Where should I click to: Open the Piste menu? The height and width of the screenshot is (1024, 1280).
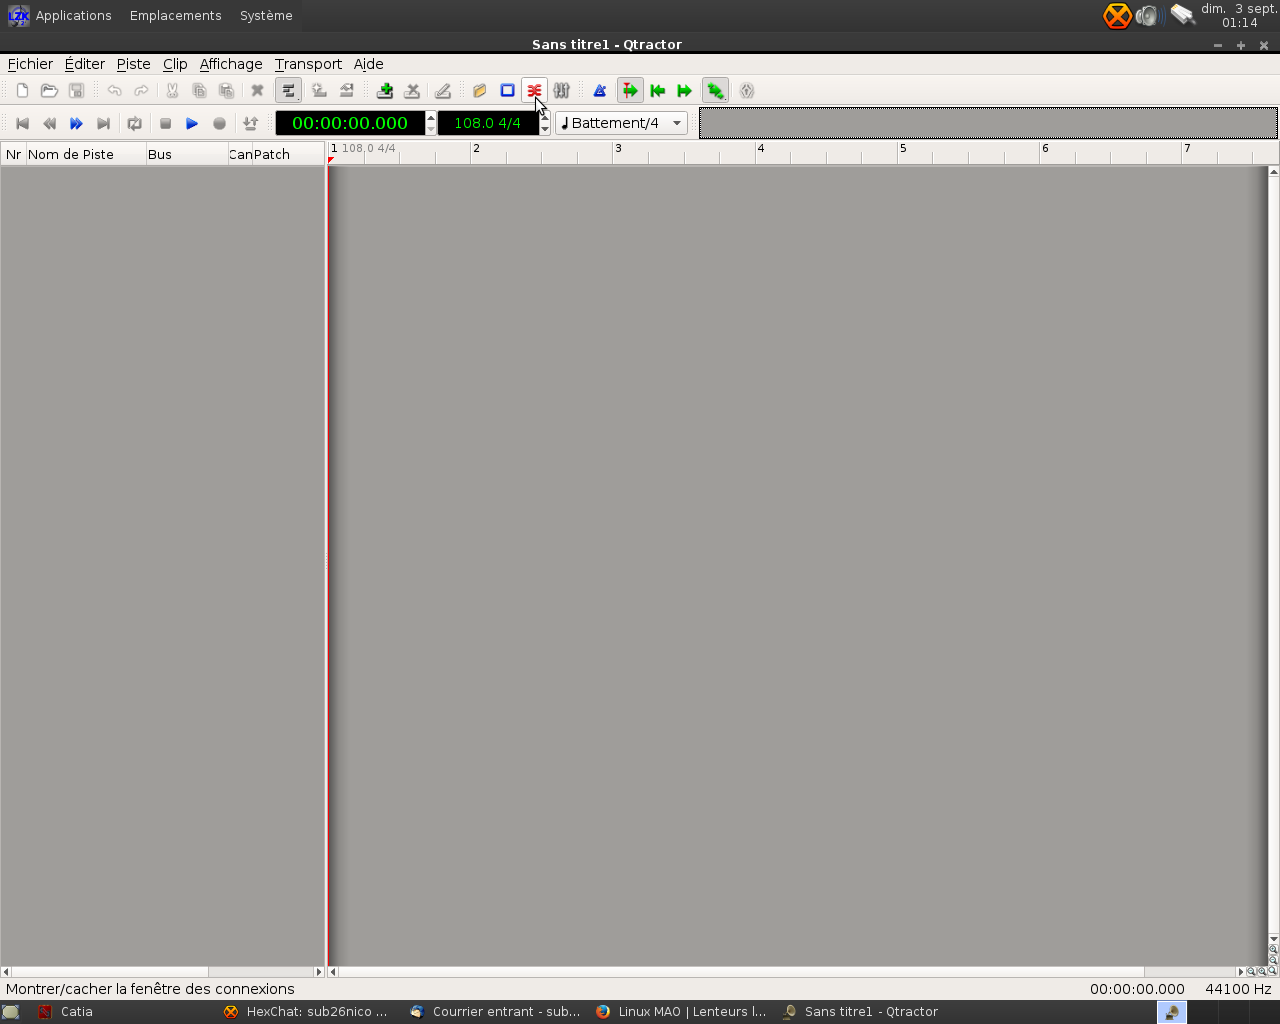(x=133, y=64)
